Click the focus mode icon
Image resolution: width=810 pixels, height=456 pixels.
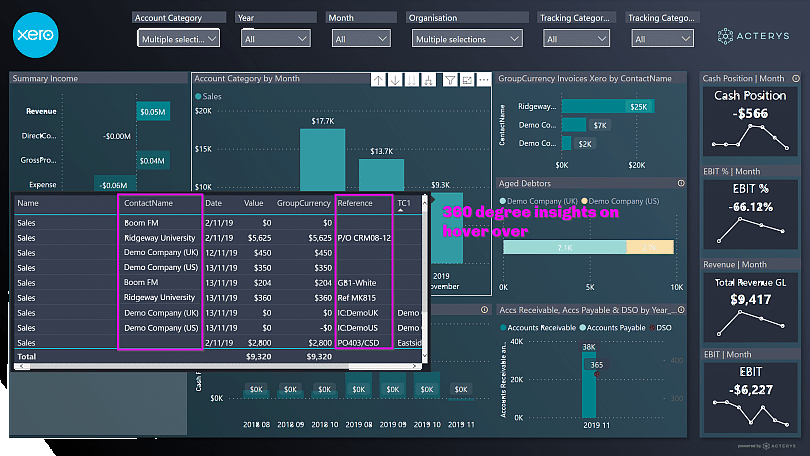[x=467, y=80]
